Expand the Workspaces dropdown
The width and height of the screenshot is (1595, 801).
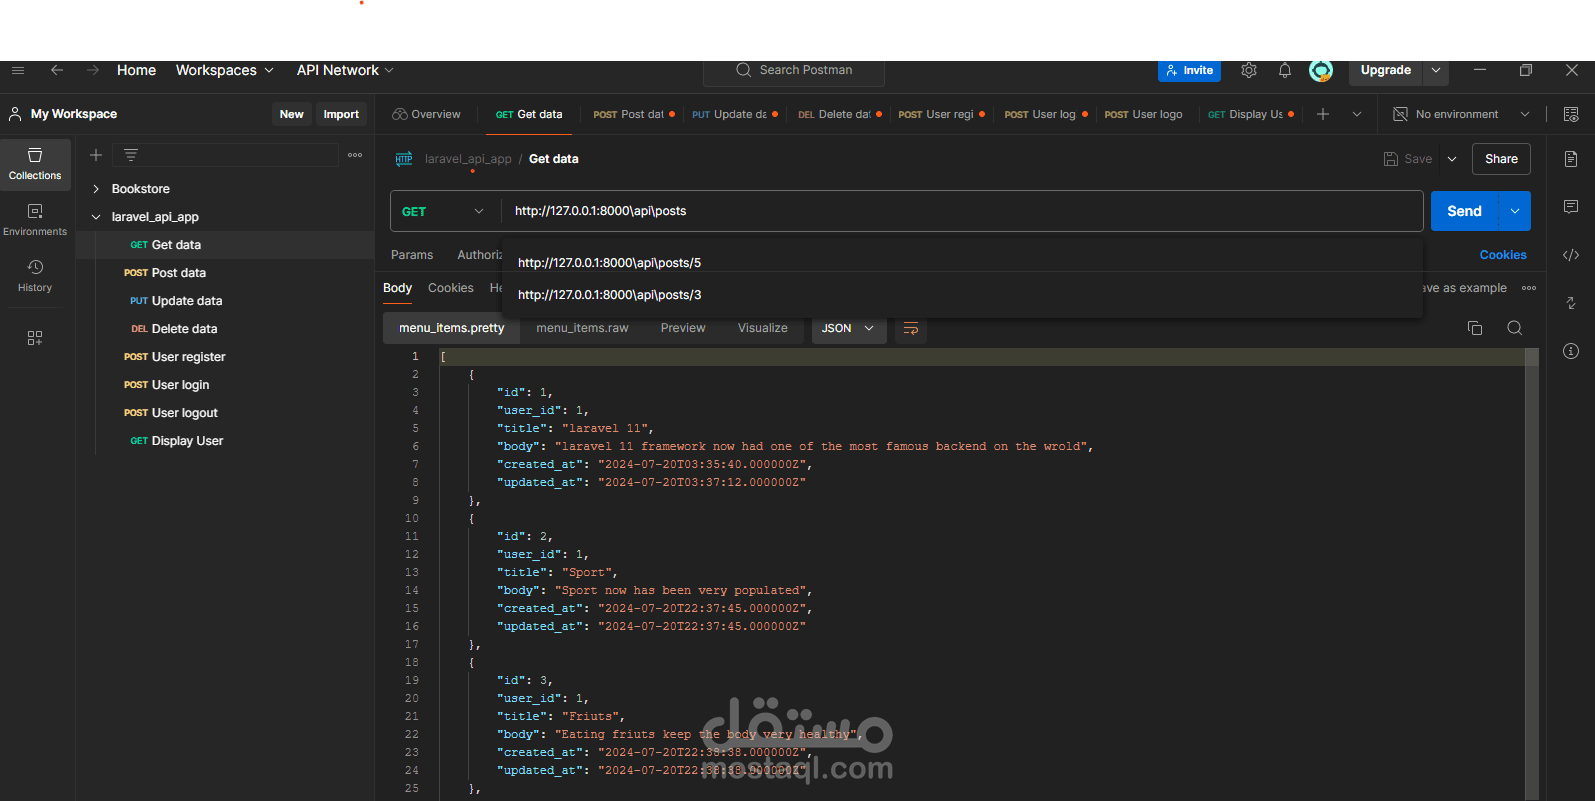click(x=225, y=70)
